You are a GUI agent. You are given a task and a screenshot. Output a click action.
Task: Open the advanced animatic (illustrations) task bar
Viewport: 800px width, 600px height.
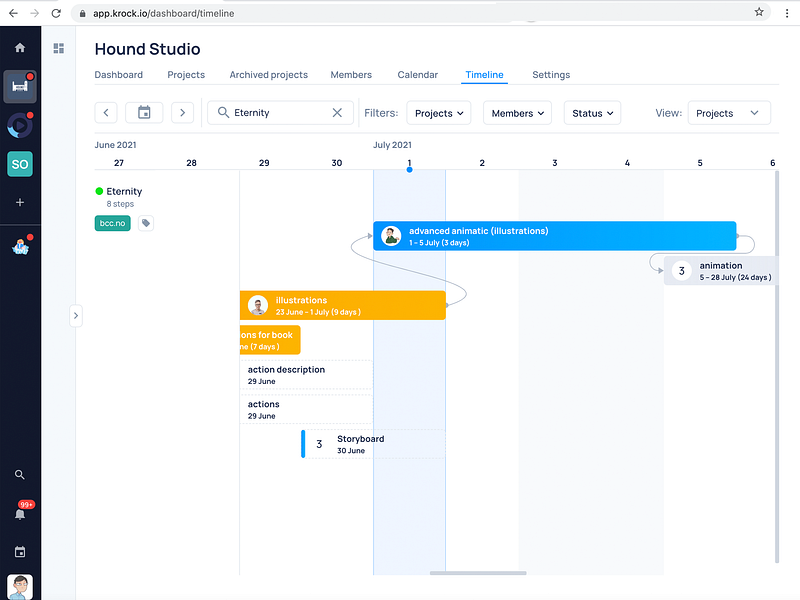[555, 236]
